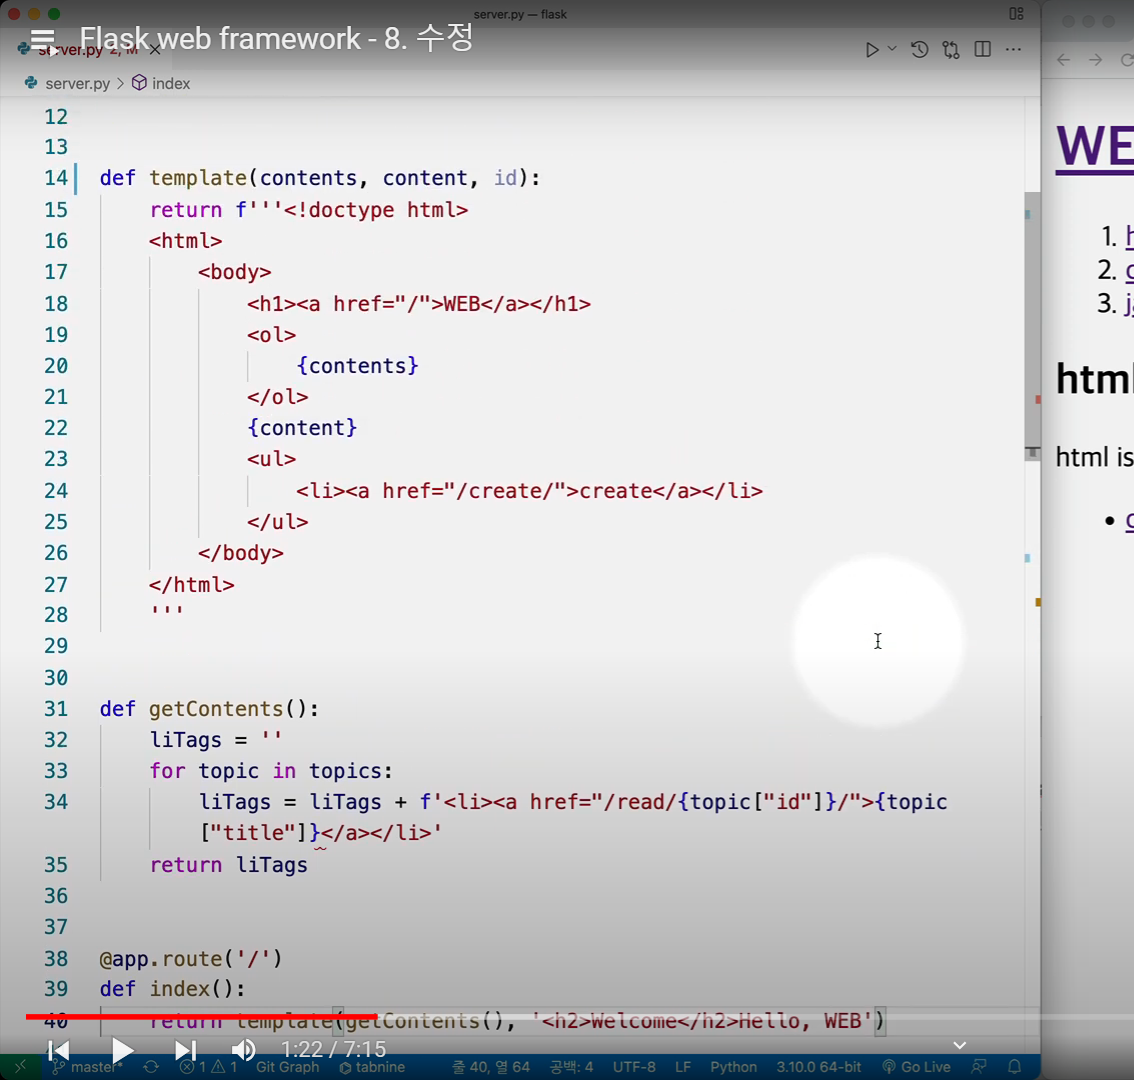
Task: Customize layout icon in title bar
Action: point(1016,14)
